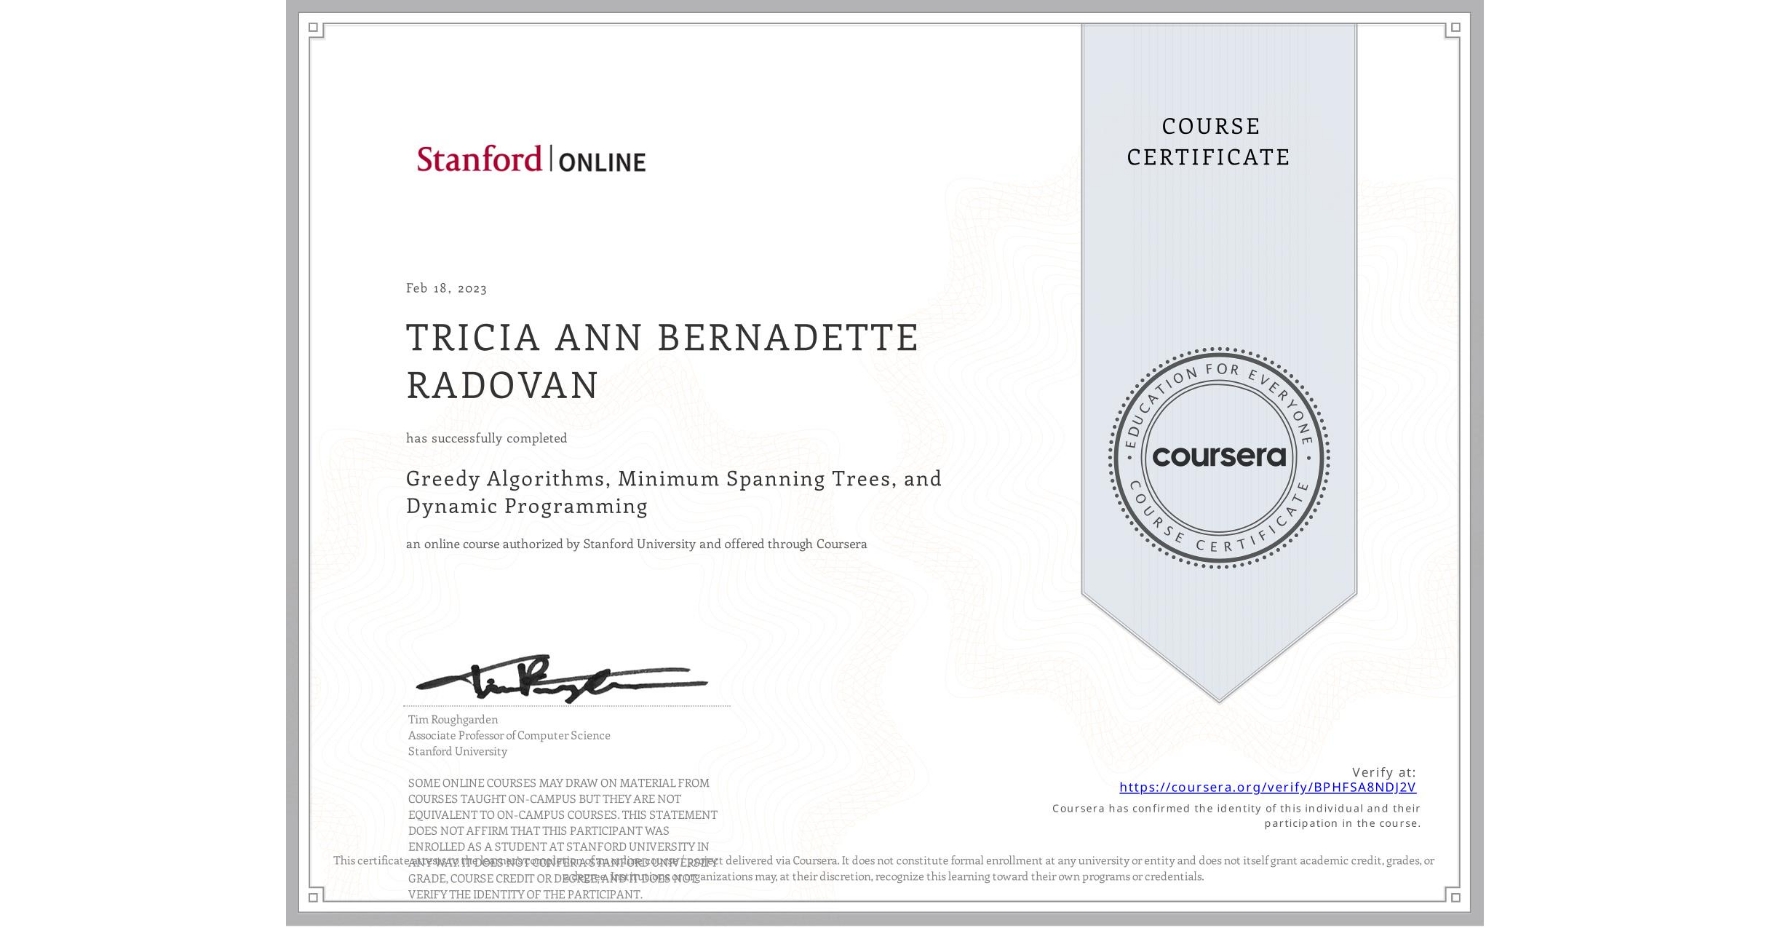Click the Stanford Online logo
The width and height of the screenshot is (1772, 928).
(531, 159)
